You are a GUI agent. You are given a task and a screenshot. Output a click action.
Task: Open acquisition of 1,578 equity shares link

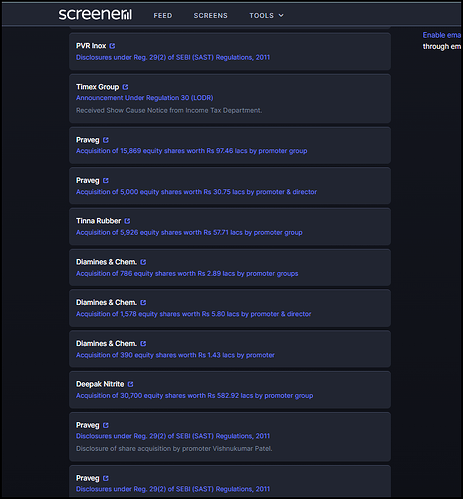click(194, 314)
